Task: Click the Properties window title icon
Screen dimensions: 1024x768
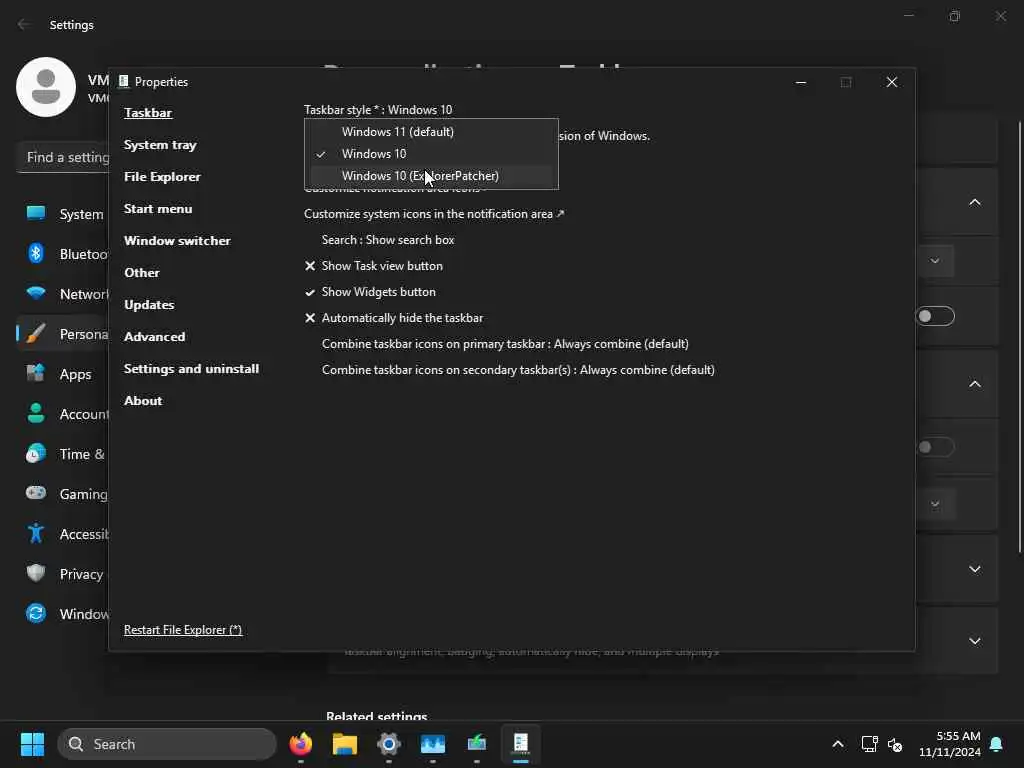Action: click(123, 82)
